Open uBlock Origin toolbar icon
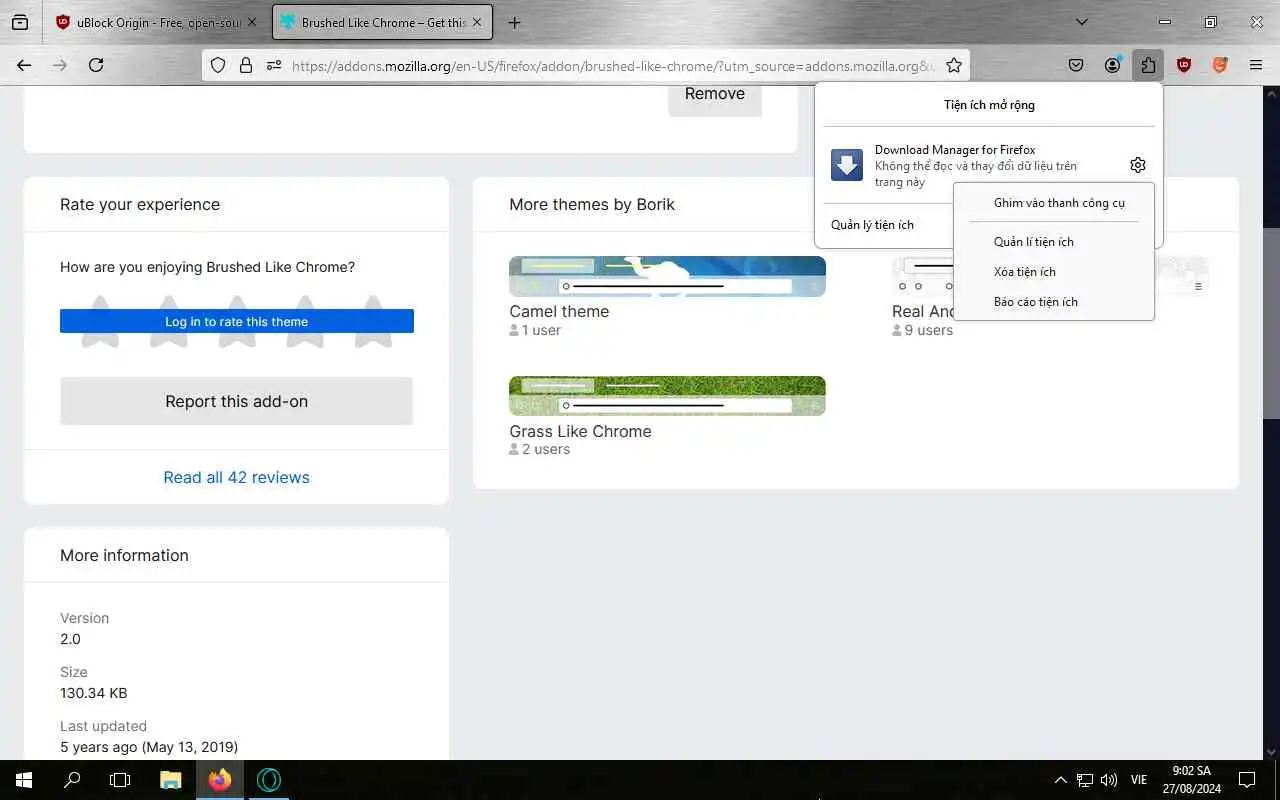1280x800 pixels. click(1184, 65)
